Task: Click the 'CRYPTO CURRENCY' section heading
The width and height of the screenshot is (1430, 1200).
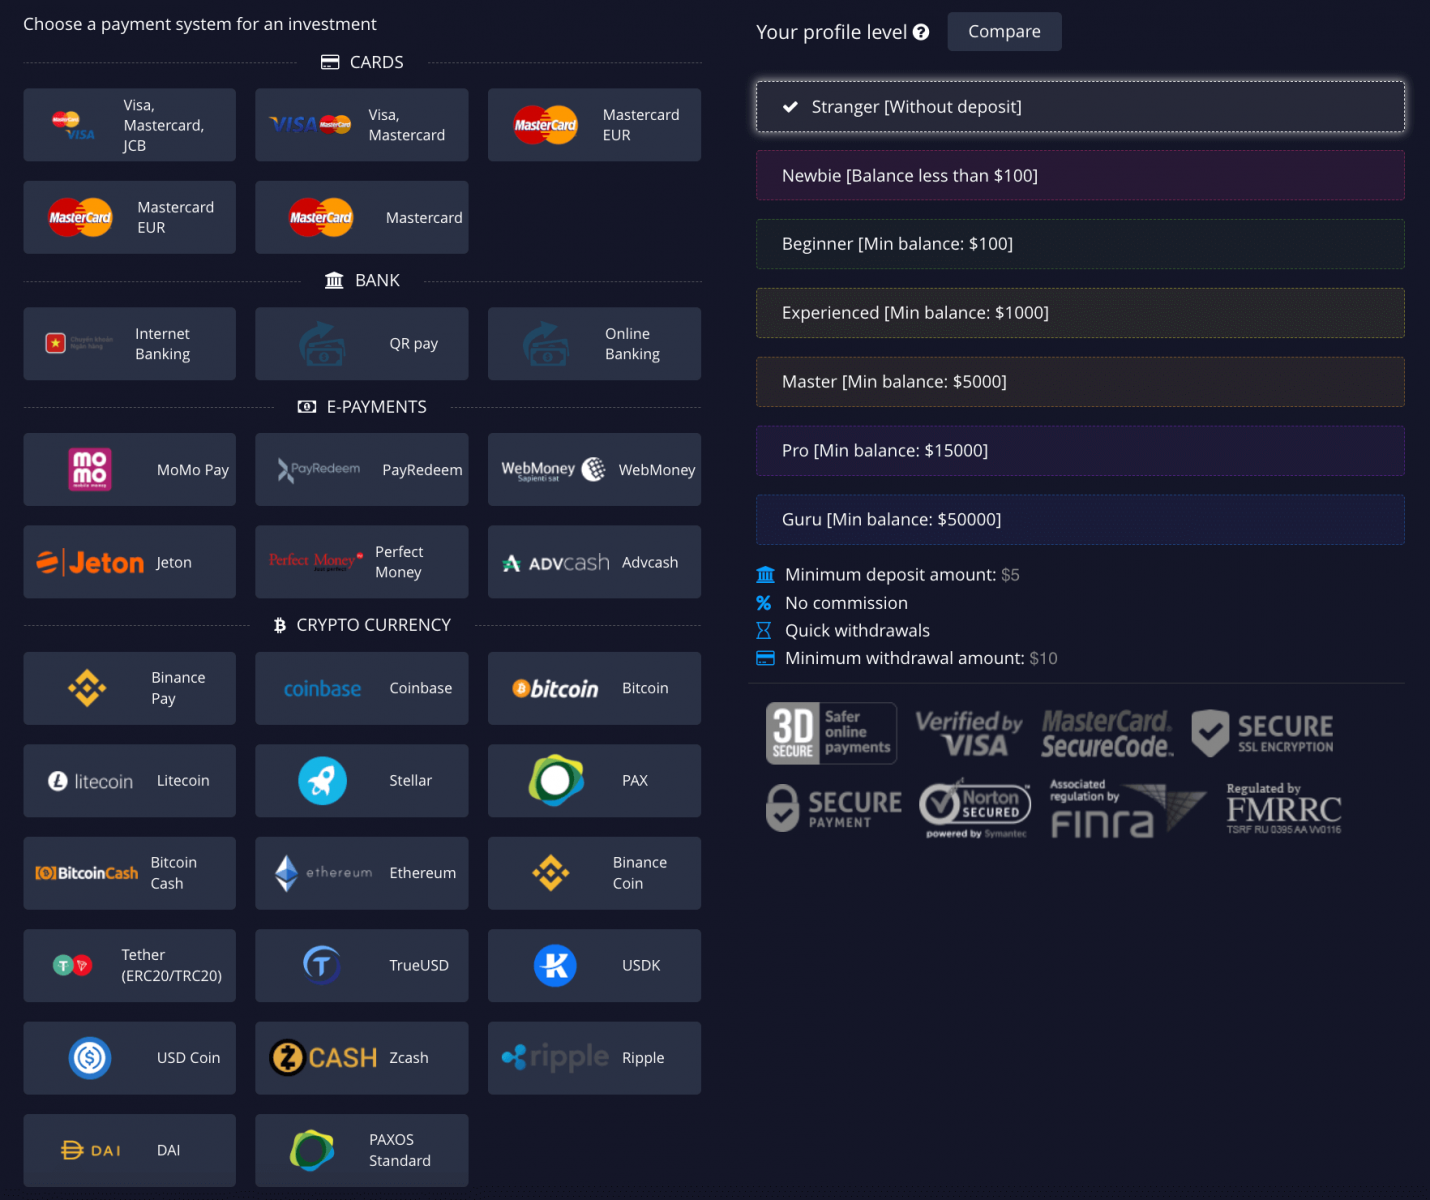Action: pyautogui.click(x=373, y=625)
